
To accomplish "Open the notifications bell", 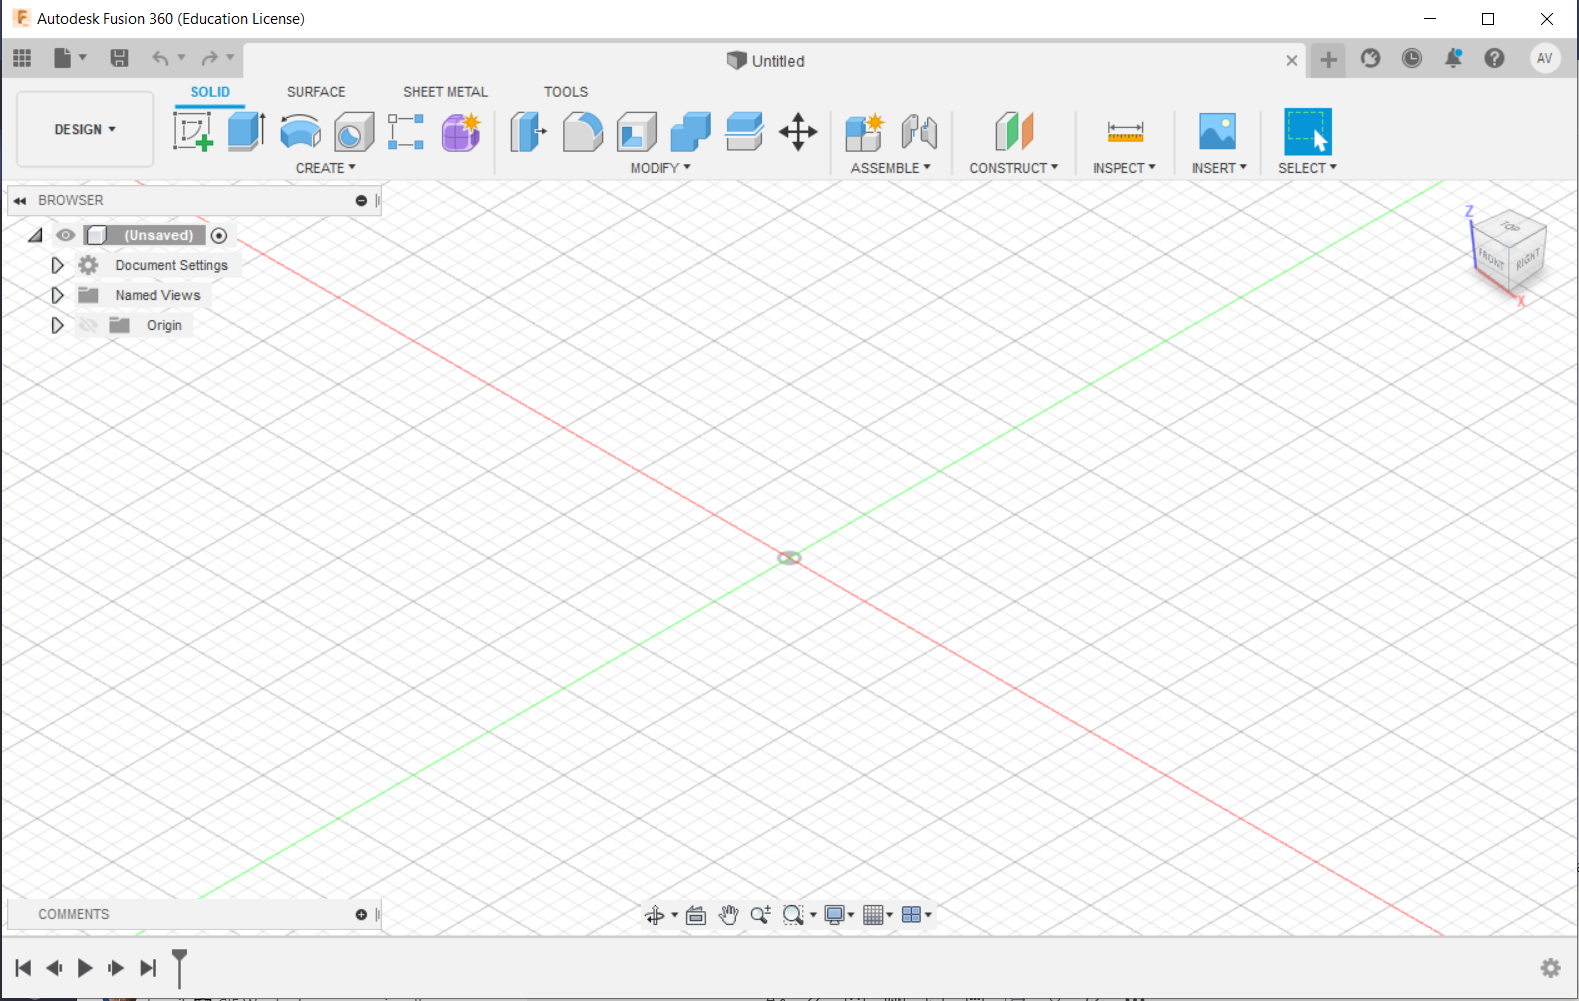I will [1453, 58].
